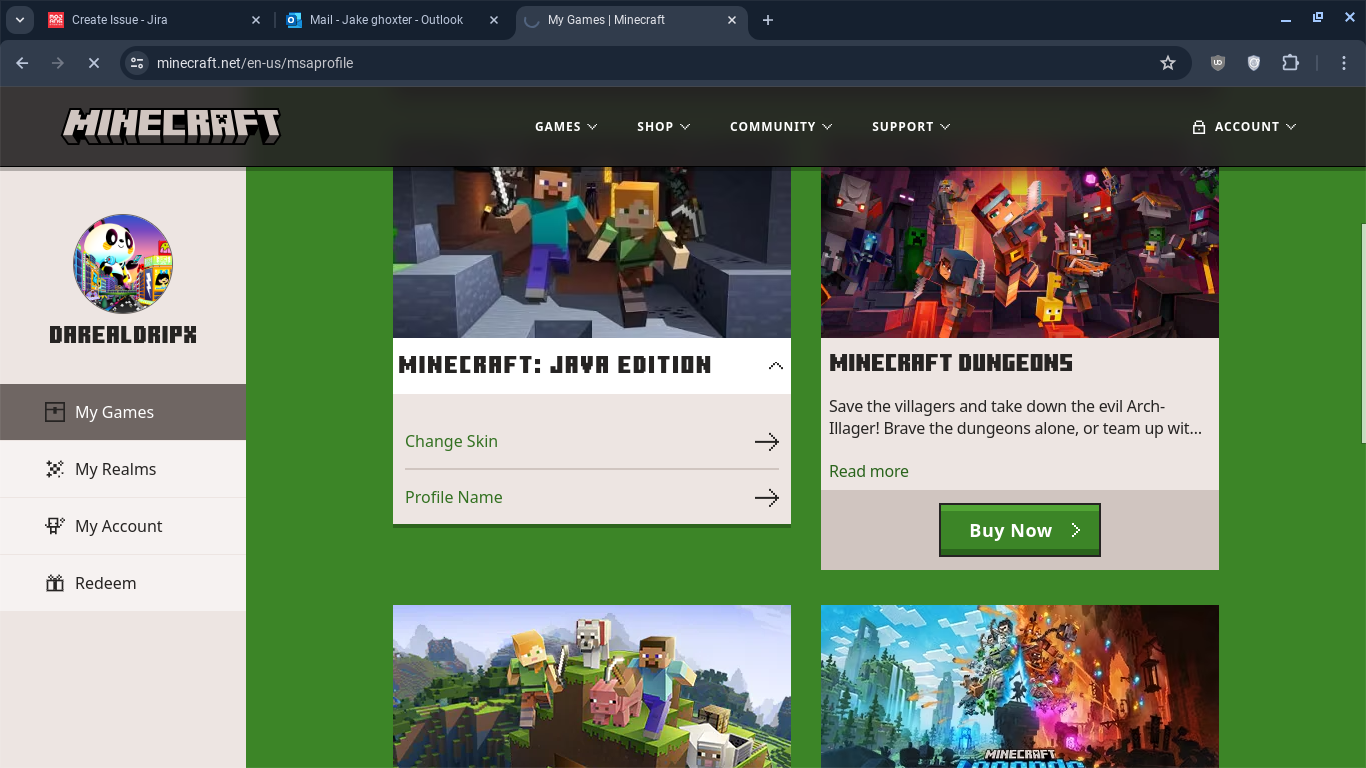Viewport: 1366px width, 768px height.
Task: Click the Minecraft: Java Edition title
Action: pos(555,365)
